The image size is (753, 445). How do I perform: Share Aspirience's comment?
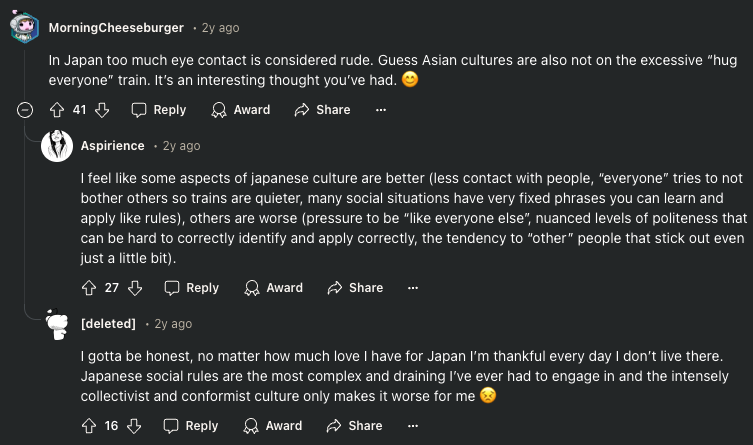coord(355,288)
